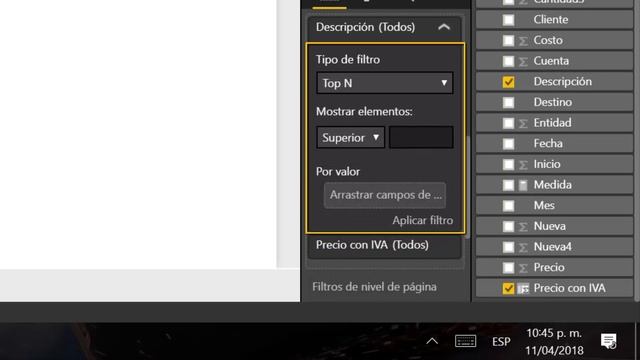Click the sigma icon beside Nueva4
640x360 pixels.
pyautogui.click(x=523, y=247)
